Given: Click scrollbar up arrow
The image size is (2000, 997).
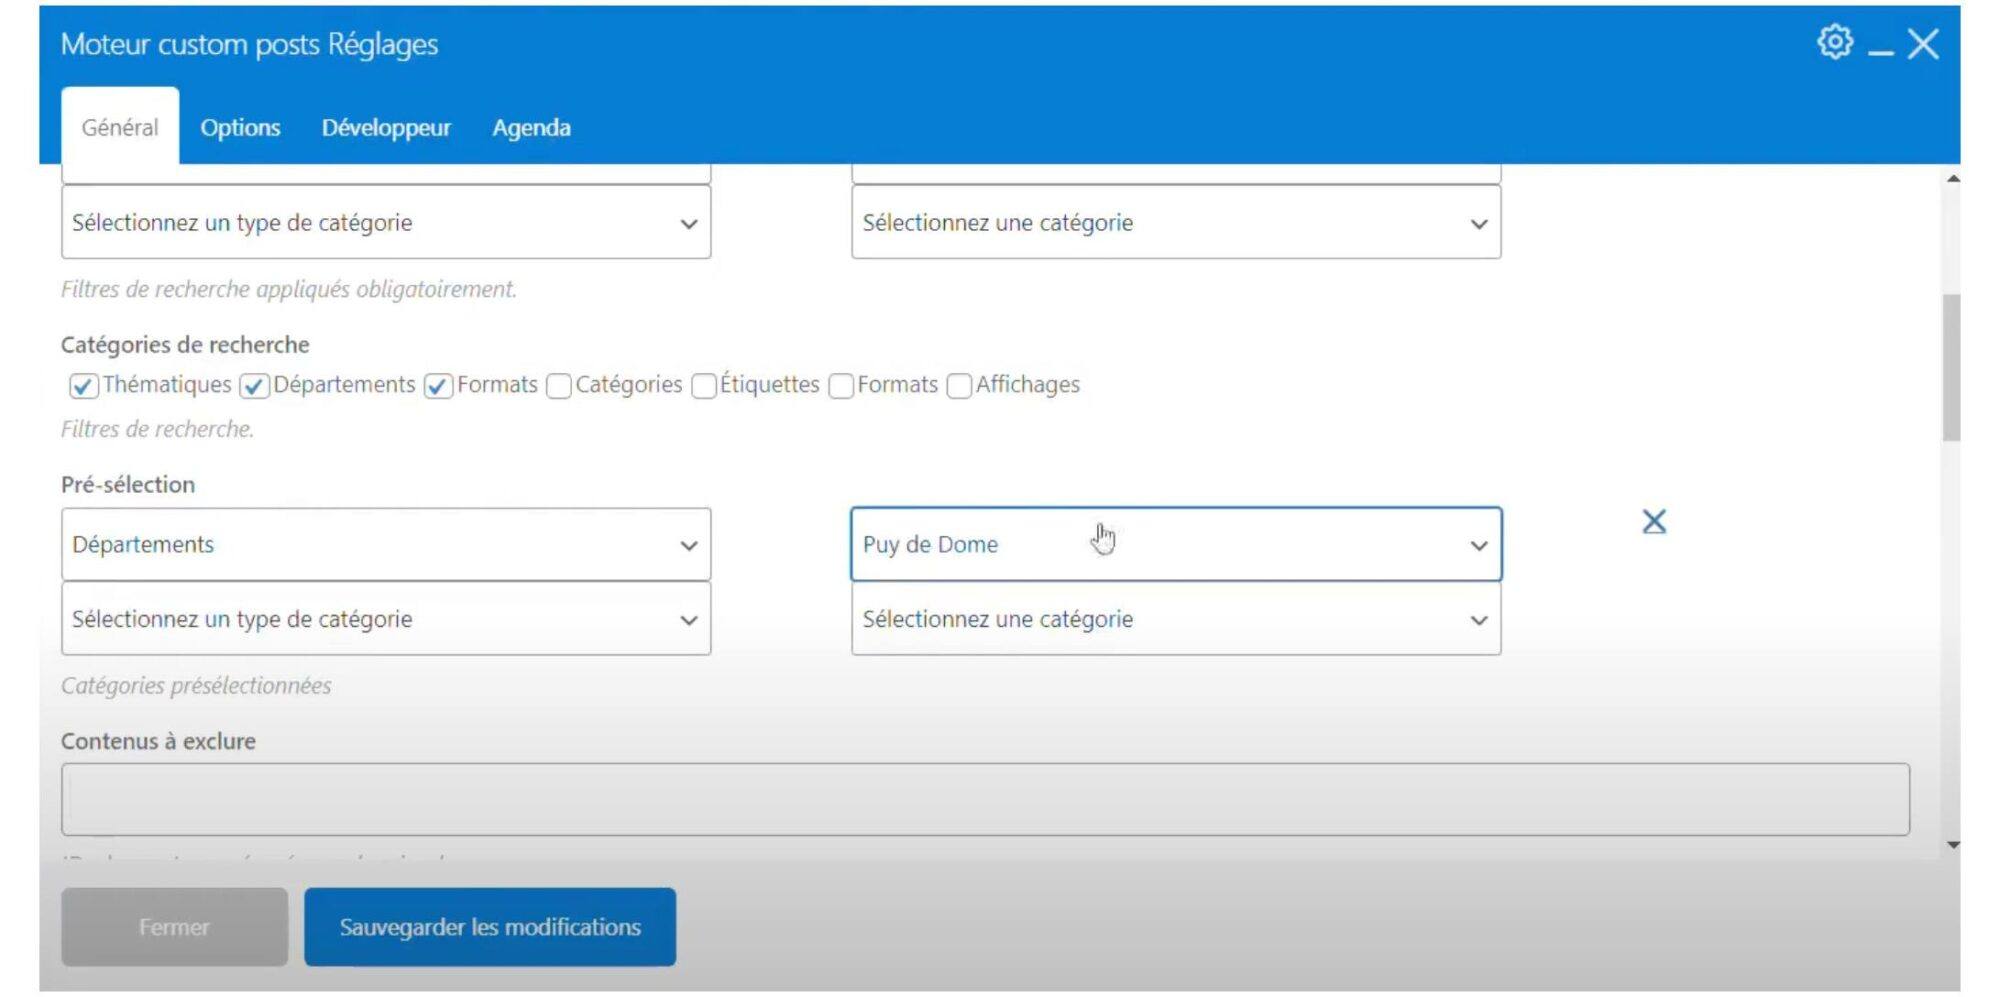Looking at the screenshot, I should [x=1952, y=179].
